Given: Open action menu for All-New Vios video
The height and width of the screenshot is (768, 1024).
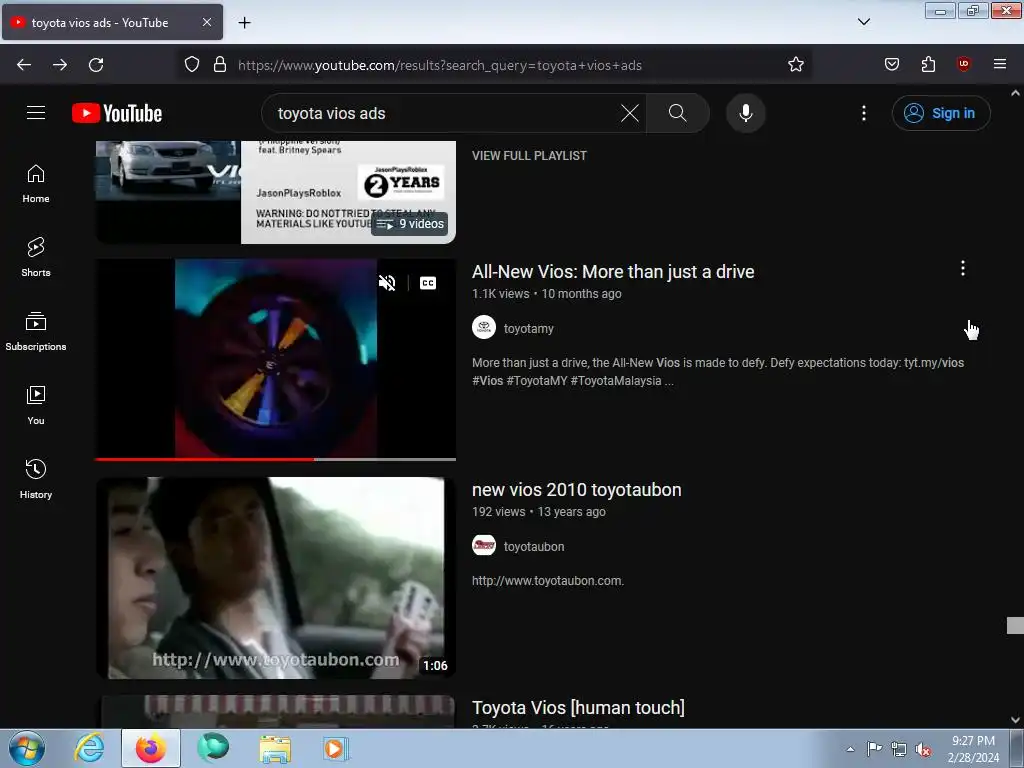Looking at the screenshot, I should [963, 268].
